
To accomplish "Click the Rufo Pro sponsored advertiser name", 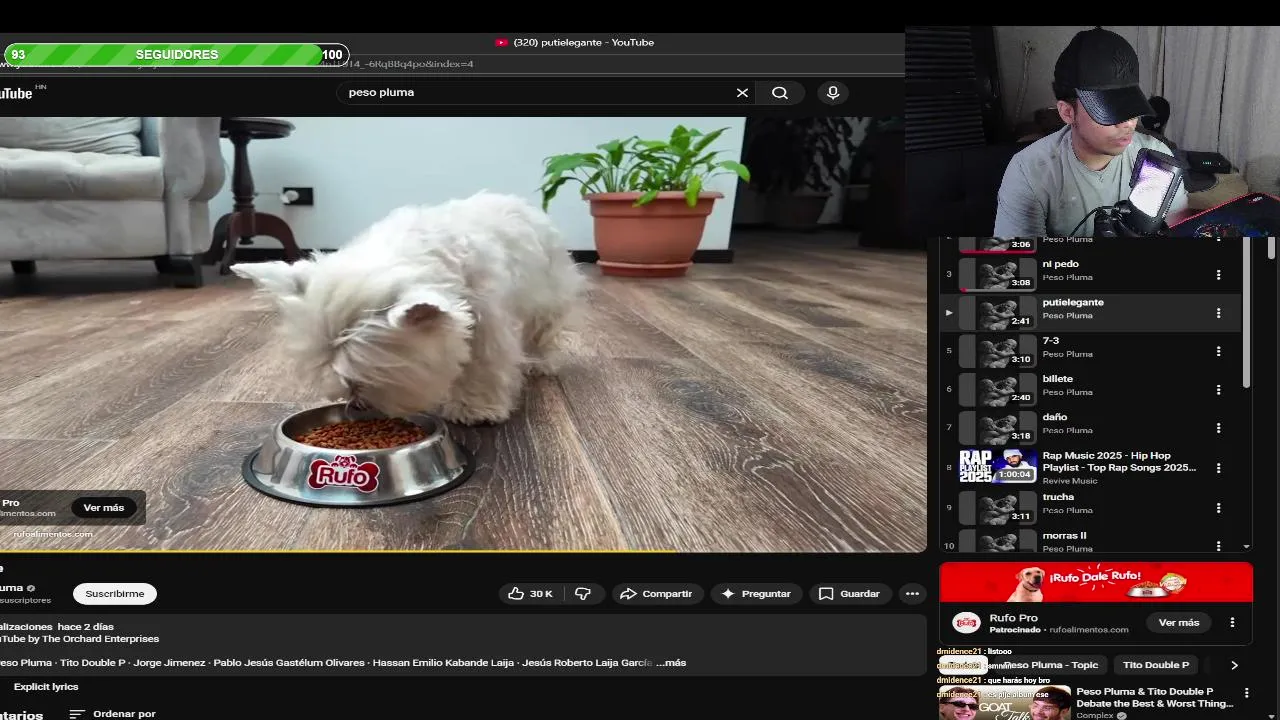I will coord(1013,618).
